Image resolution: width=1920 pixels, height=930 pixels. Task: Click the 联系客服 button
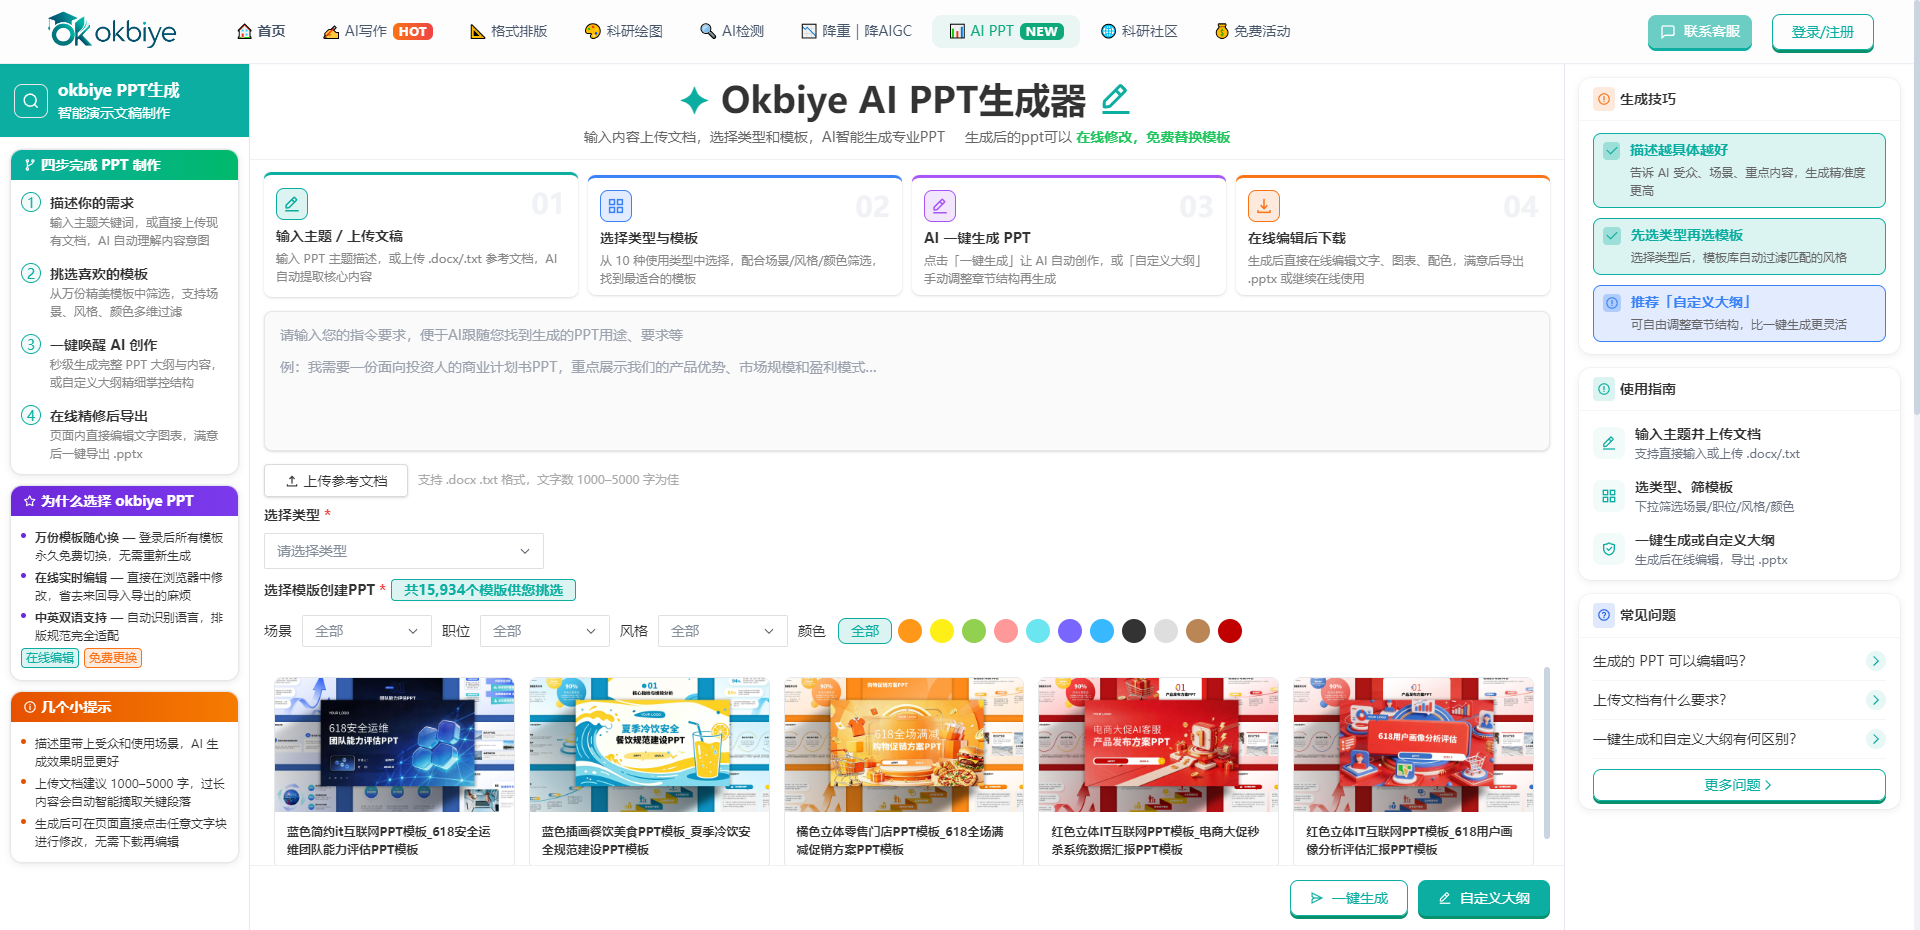[x=1700, y=31]
